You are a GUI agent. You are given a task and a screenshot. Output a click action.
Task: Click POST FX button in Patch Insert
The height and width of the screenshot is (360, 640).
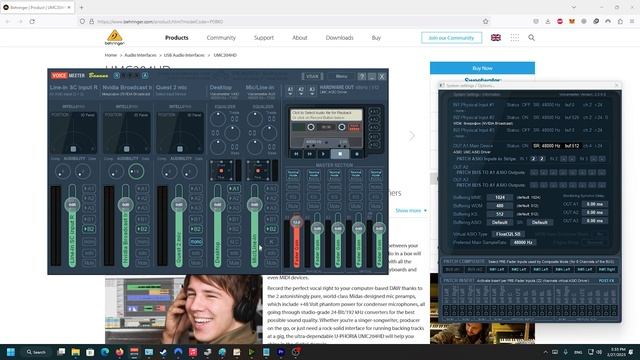[x=606, y=281]
